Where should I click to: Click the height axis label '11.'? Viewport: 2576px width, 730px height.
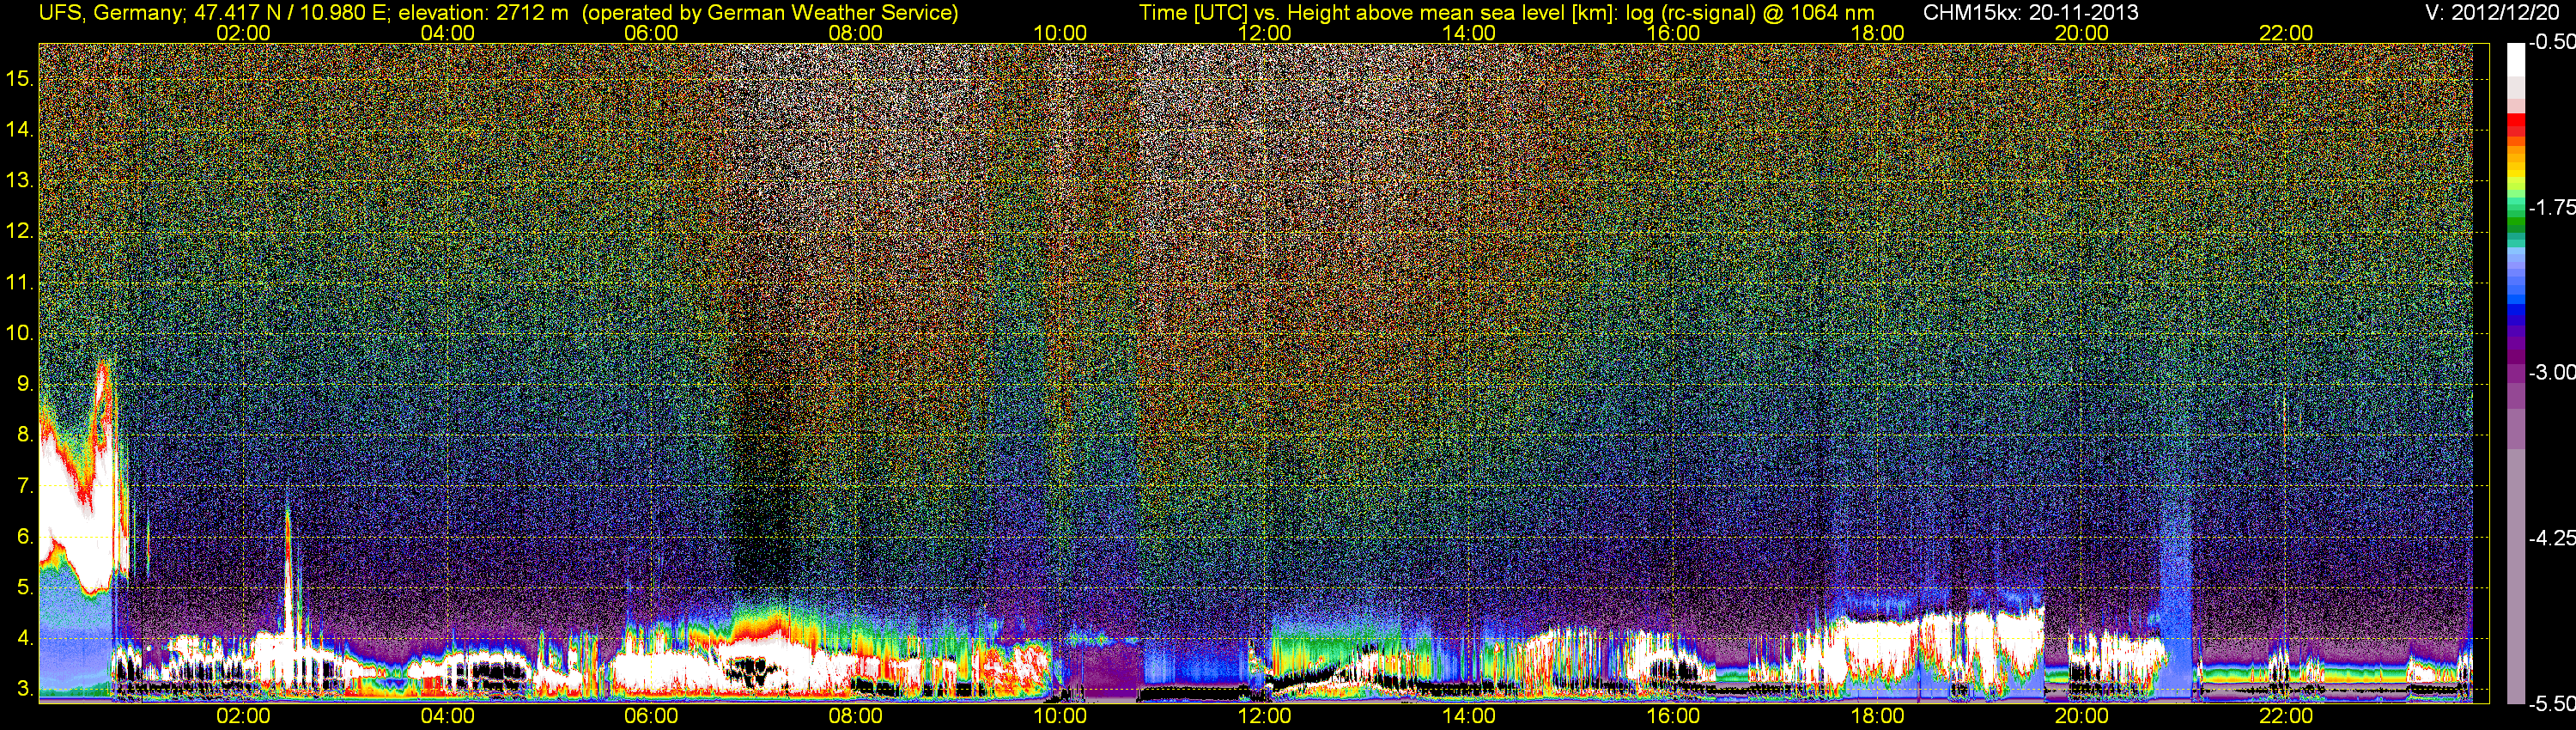tap(20, 282)
